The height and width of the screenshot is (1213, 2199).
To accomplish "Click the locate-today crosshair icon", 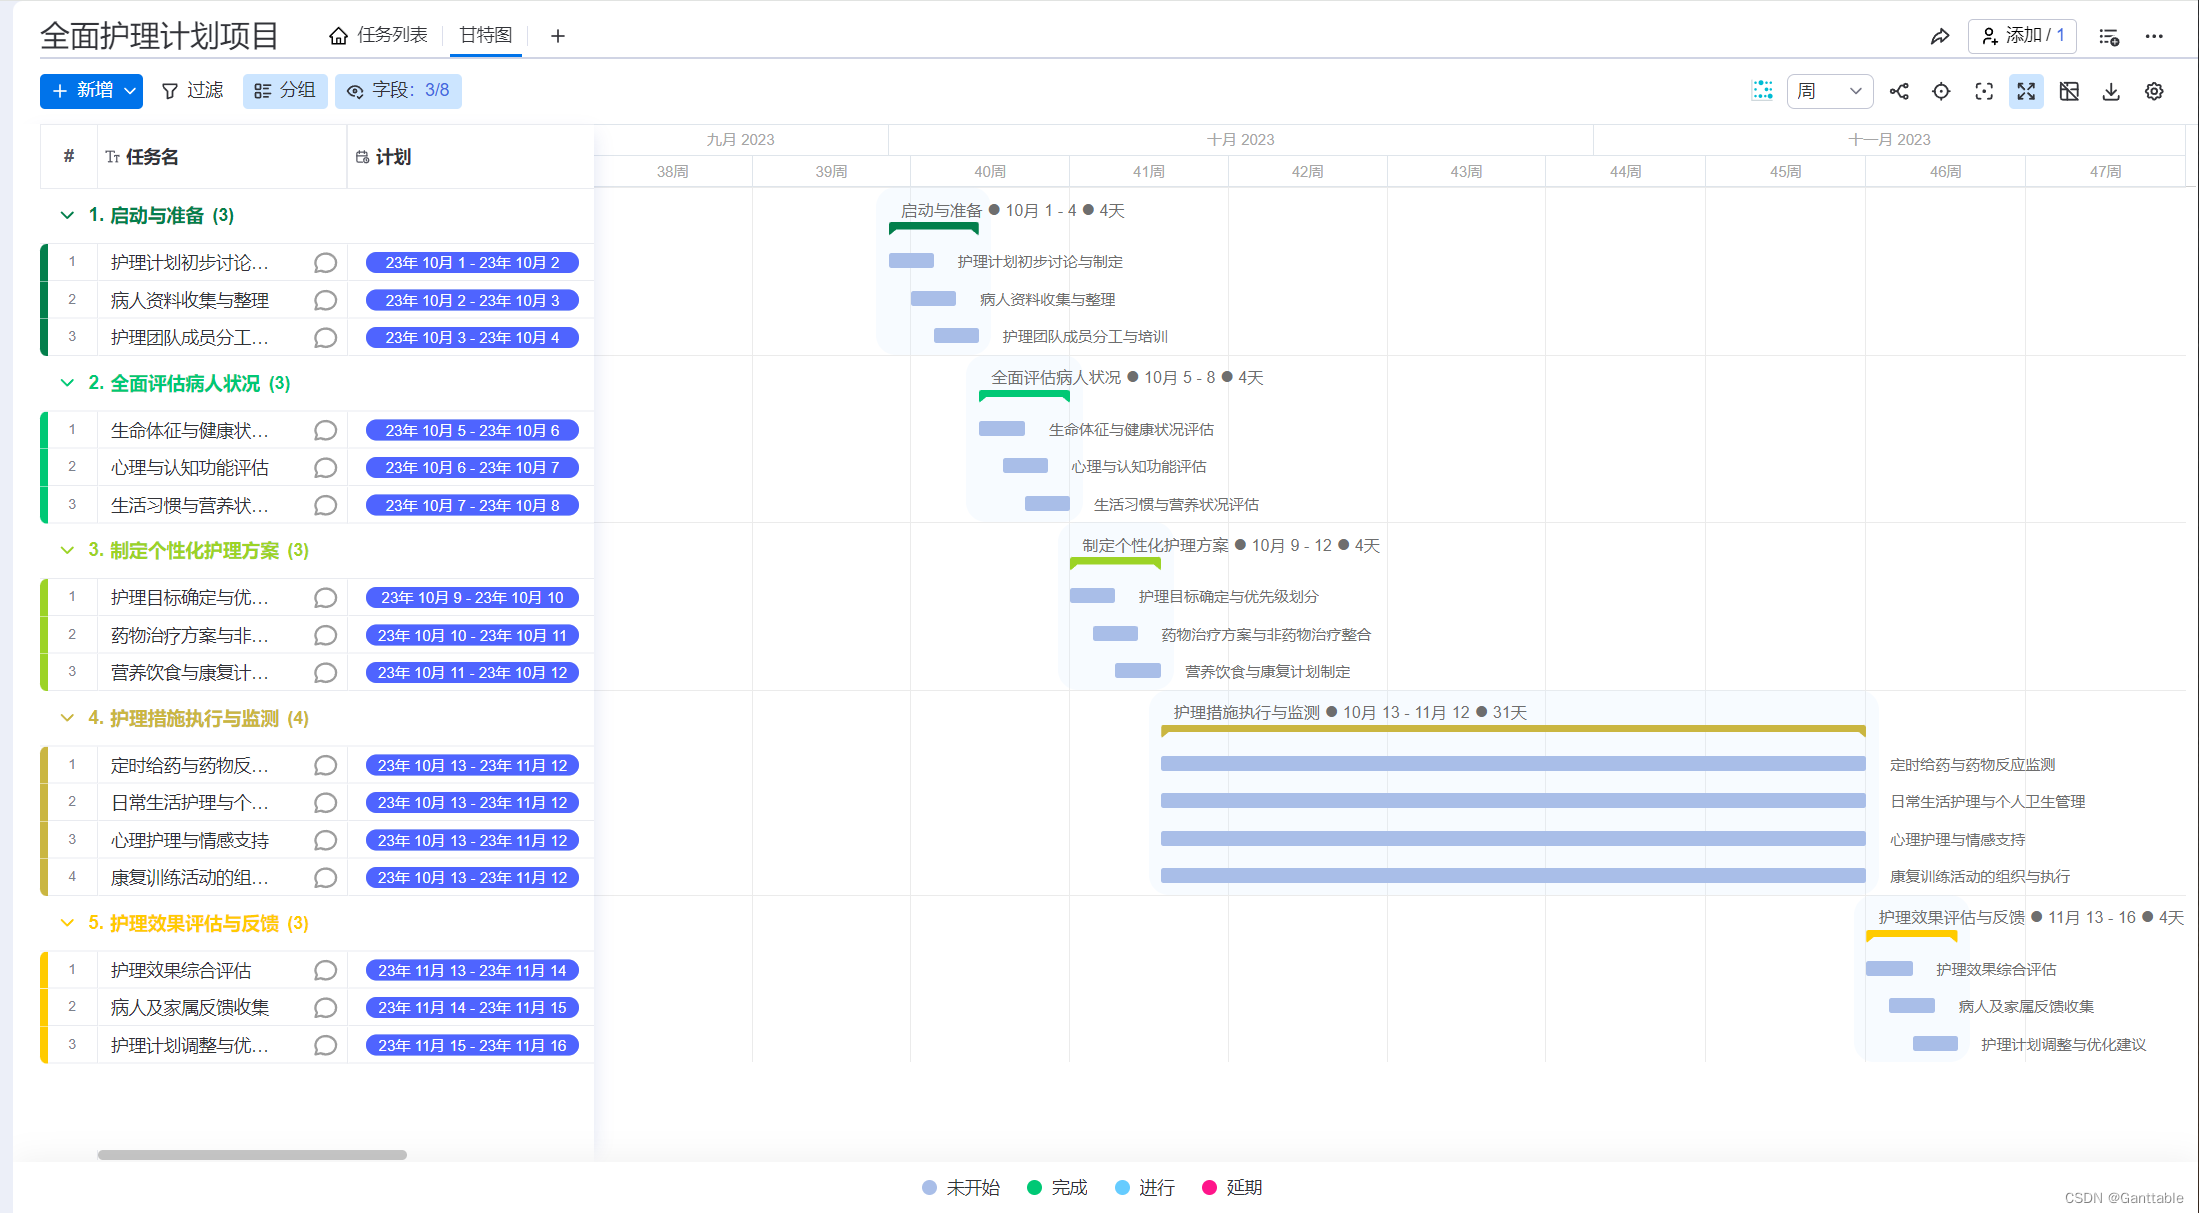I will [1941, 92].
